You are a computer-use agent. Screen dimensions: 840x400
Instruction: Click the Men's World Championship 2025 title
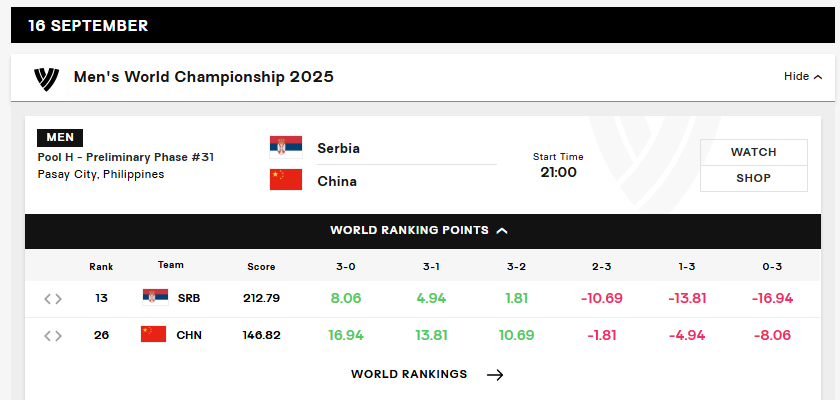coord(204,77)
